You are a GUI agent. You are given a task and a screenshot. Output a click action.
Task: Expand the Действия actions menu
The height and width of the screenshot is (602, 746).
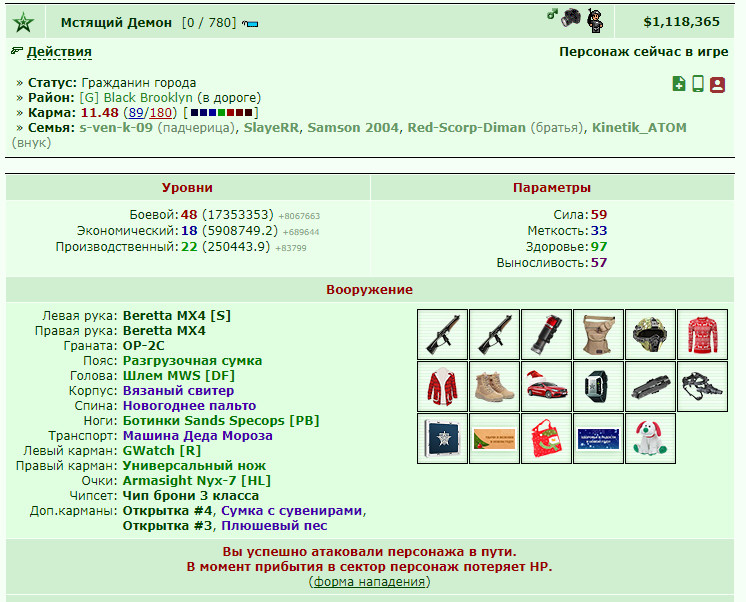click(59, 52)
